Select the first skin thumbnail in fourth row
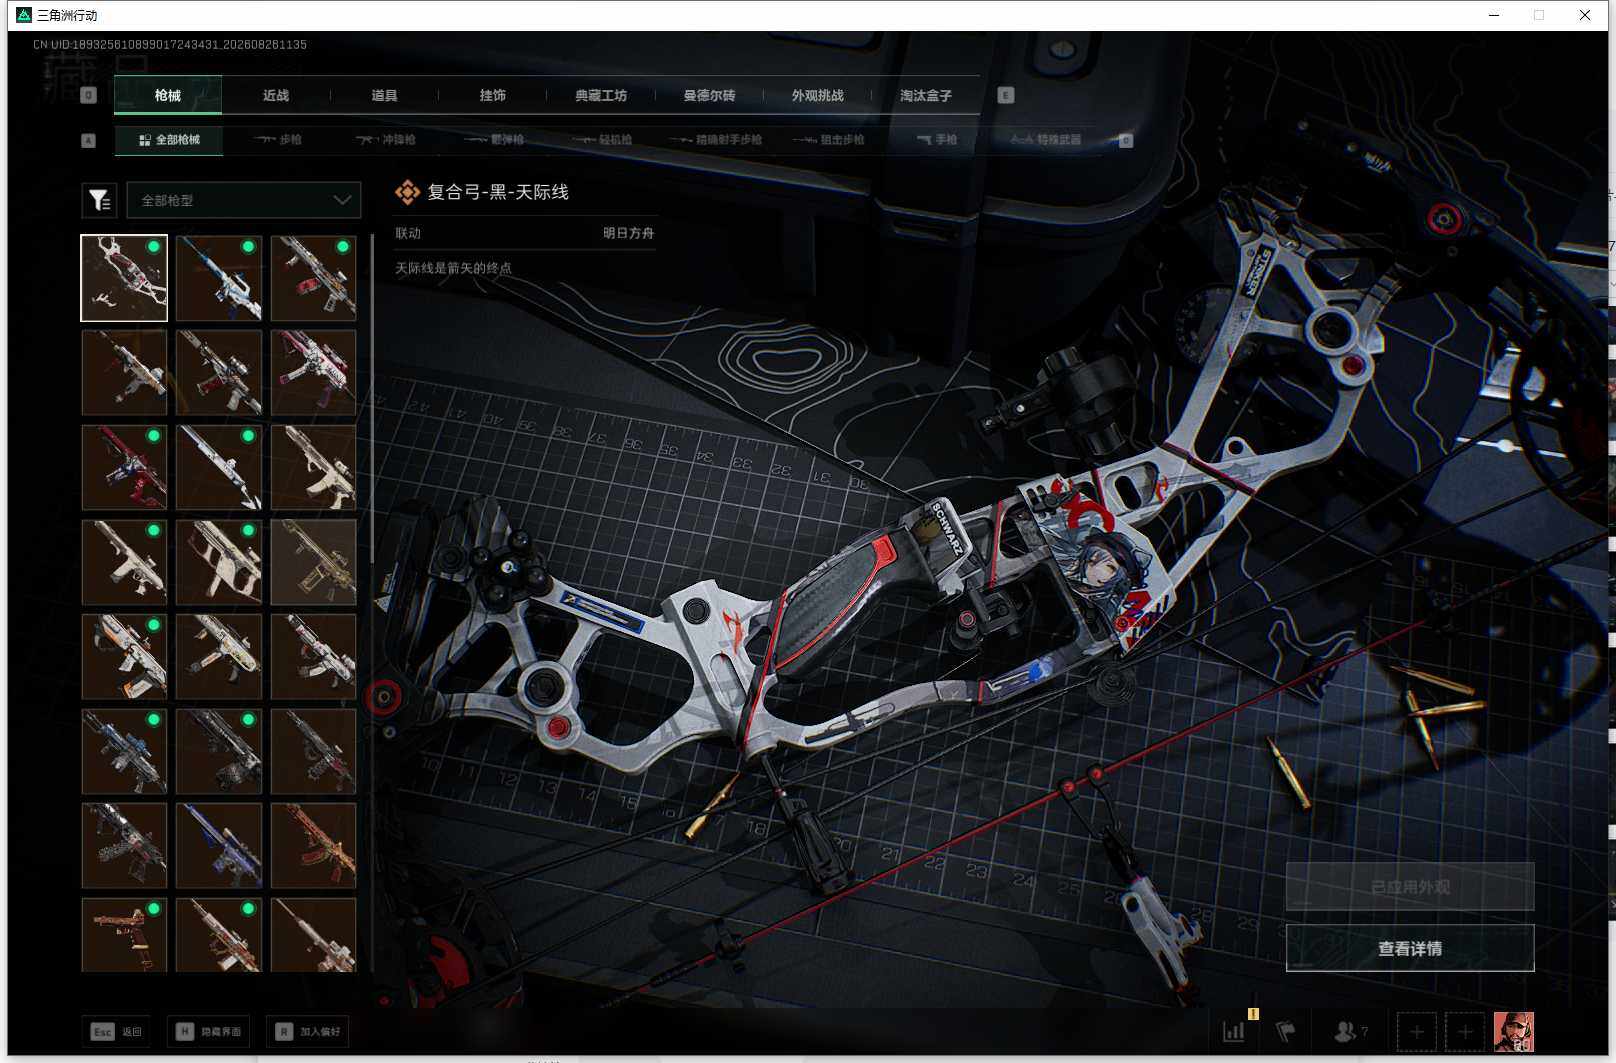Image resolution: width=1616 pixels, height=1063 pixels. point(124,562)
